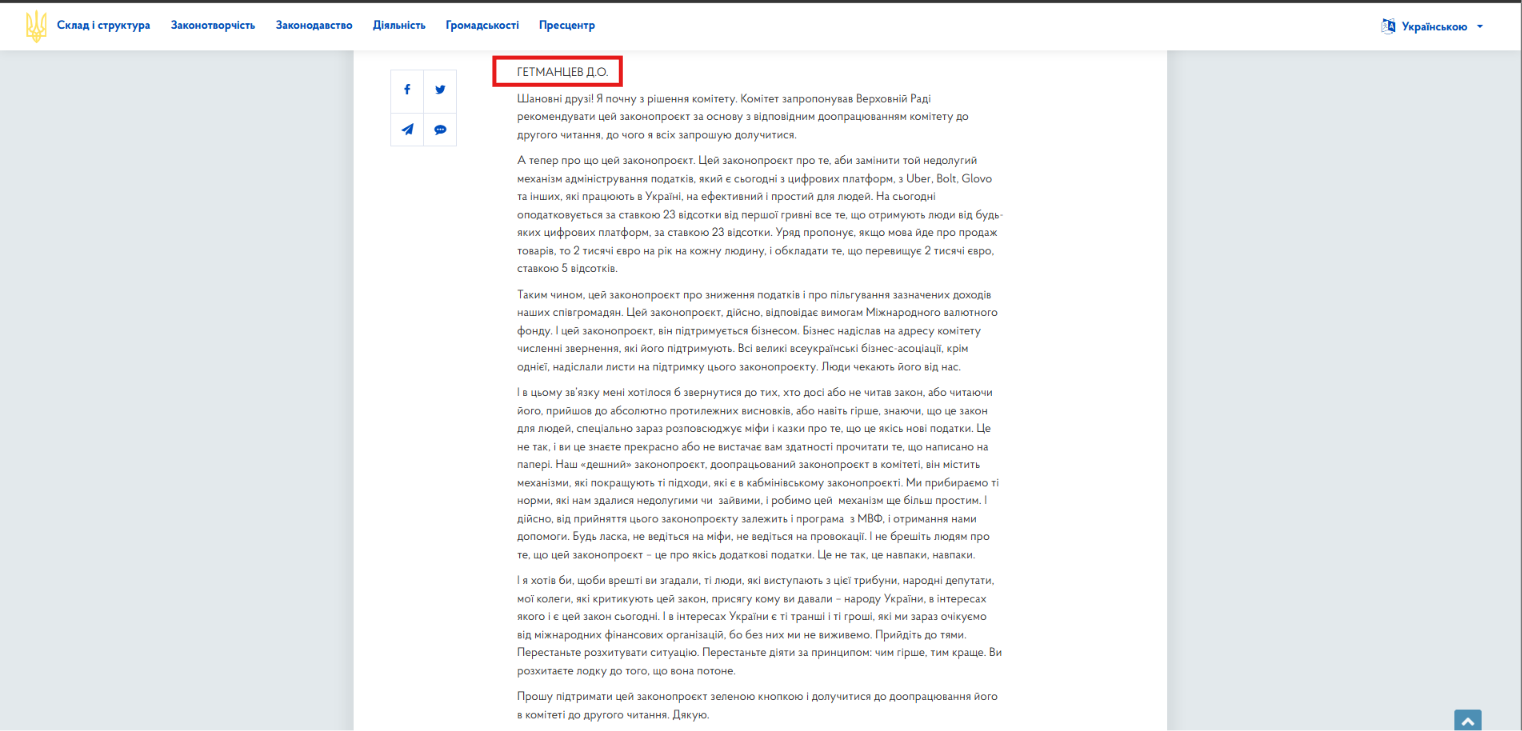This screenshot has width=1522, height=731.
Task: Share the page via Telegram
Action: pyautogui.click(x=407, y=129)
